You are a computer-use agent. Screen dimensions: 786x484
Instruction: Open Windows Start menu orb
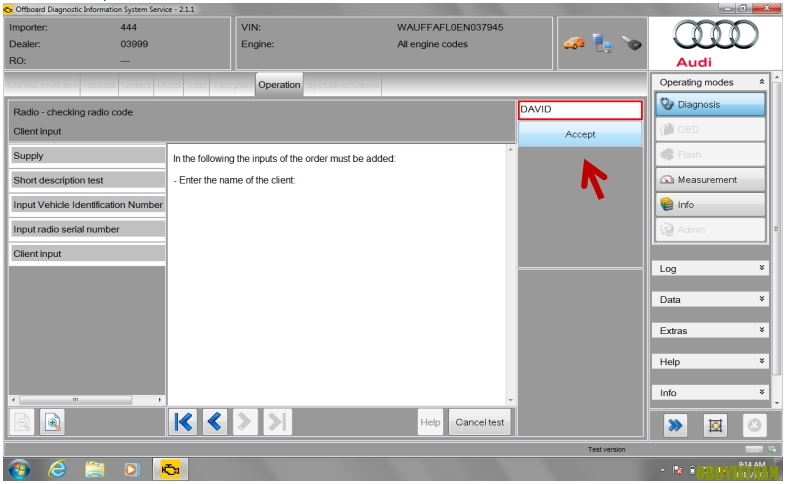click(x=19, y=469)
